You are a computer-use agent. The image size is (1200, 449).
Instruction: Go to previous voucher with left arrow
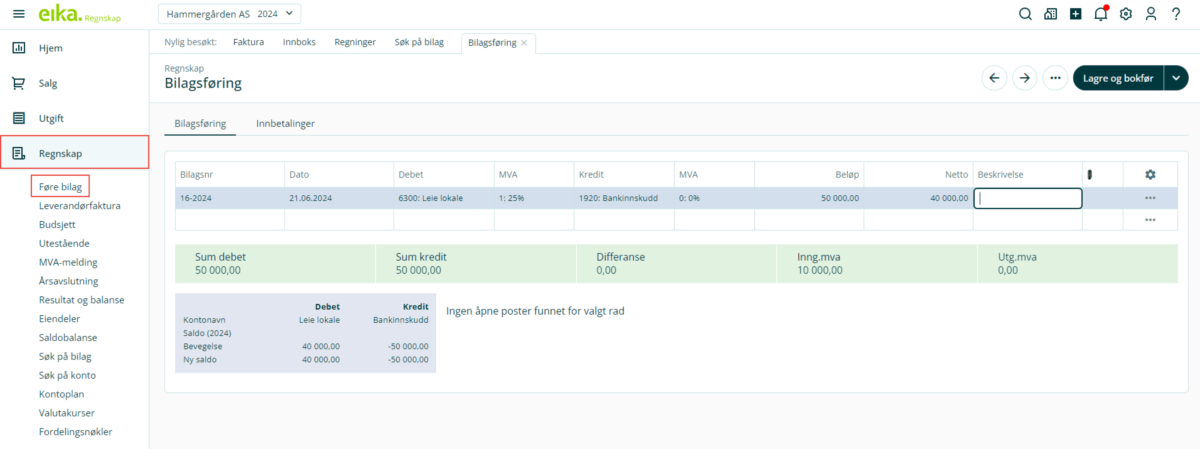click(994, 78)
